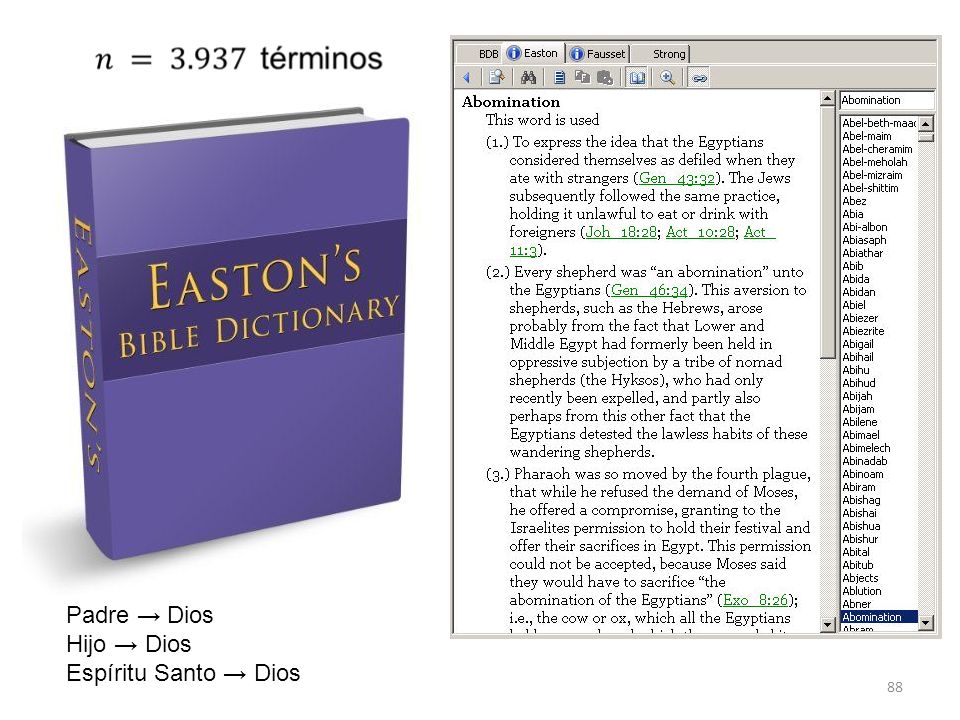Viewport: 960px width, 720px height.
Task: Go back with the blue arrow icon
Action: 467,78
